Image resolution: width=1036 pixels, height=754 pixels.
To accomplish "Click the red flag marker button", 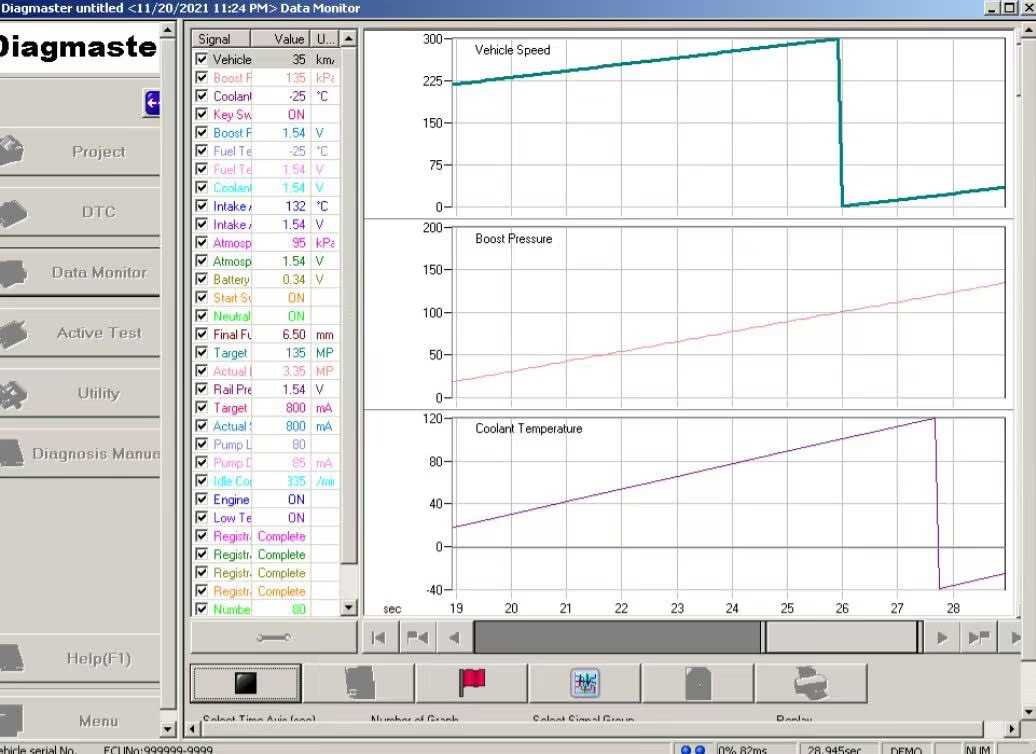I will coord(471,683).
